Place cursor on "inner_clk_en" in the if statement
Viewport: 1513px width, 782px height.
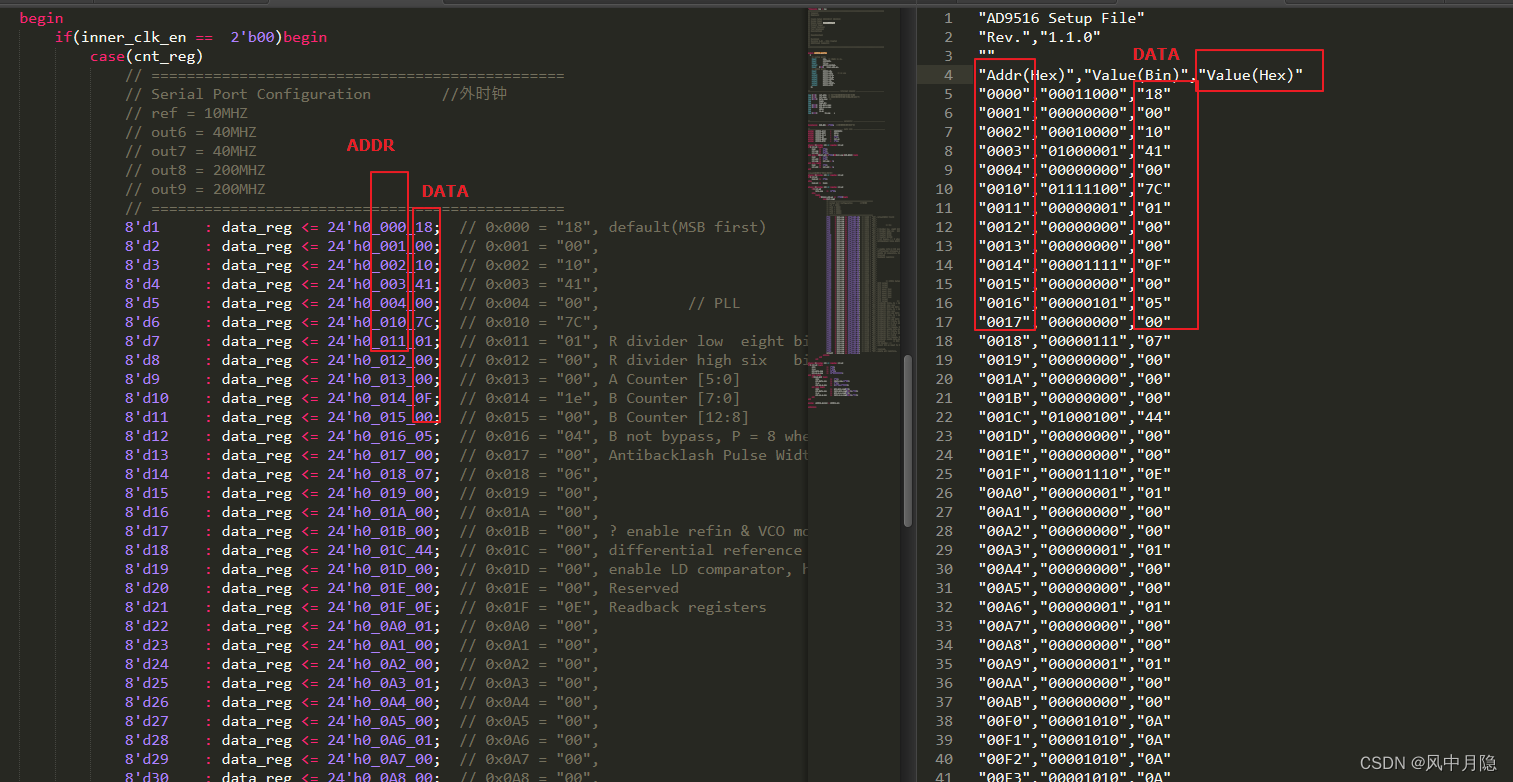coord(134,37)
